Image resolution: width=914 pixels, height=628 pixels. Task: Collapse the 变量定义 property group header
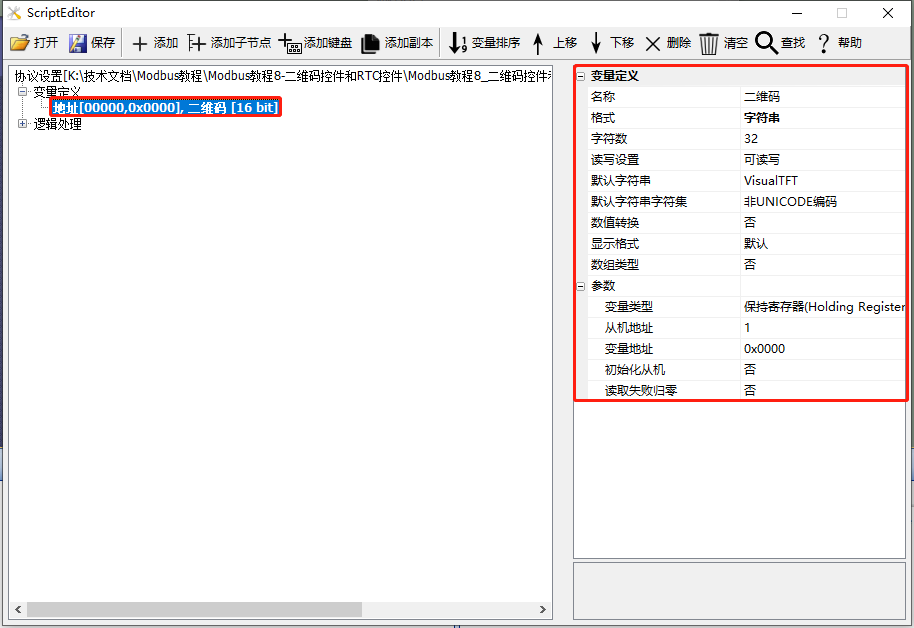coord(581,76)
